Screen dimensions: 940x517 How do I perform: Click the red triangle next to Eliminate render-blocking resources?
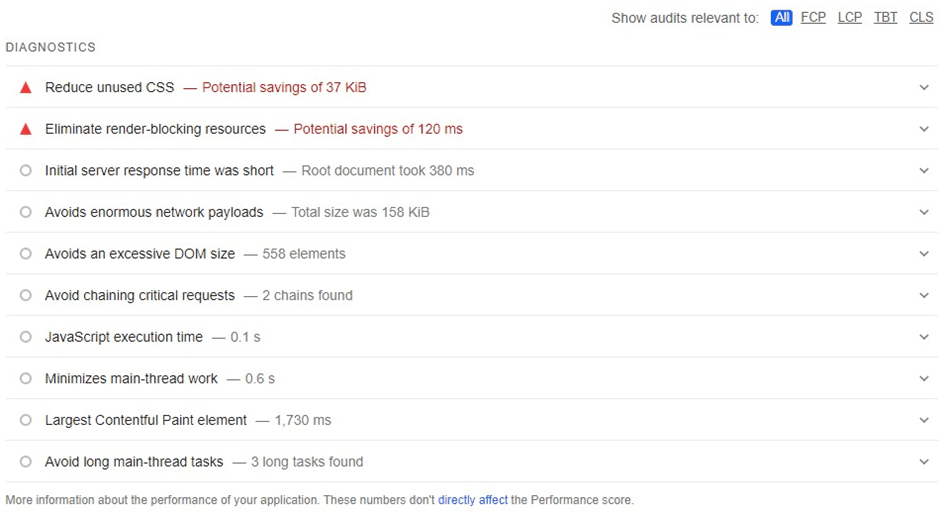(x=25, y=129)
